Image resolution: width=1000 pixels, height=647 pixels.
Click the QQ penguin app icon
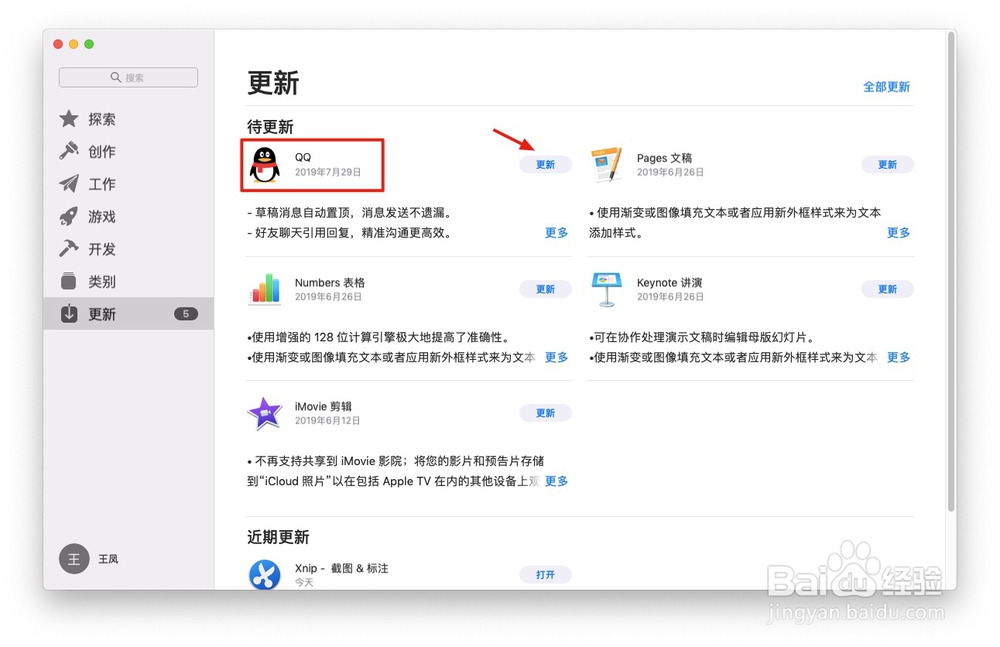tap(264, 165)
